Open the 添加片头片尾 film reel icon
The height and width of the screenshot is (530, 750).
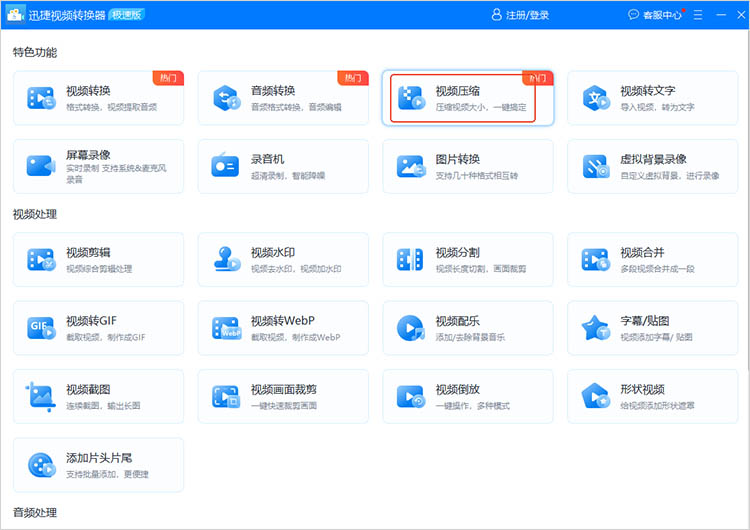click(x=42, y=465)
